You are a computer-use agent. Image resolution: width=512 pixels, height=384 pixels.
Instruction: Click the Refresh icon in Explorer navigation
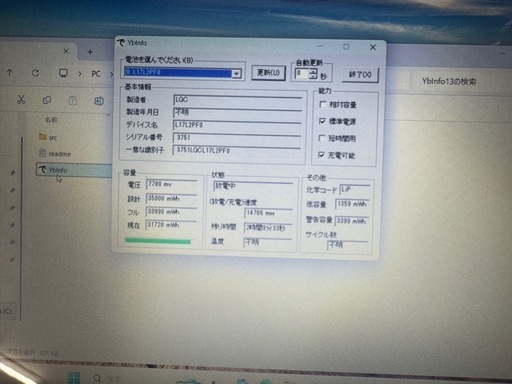coord(36,73)
